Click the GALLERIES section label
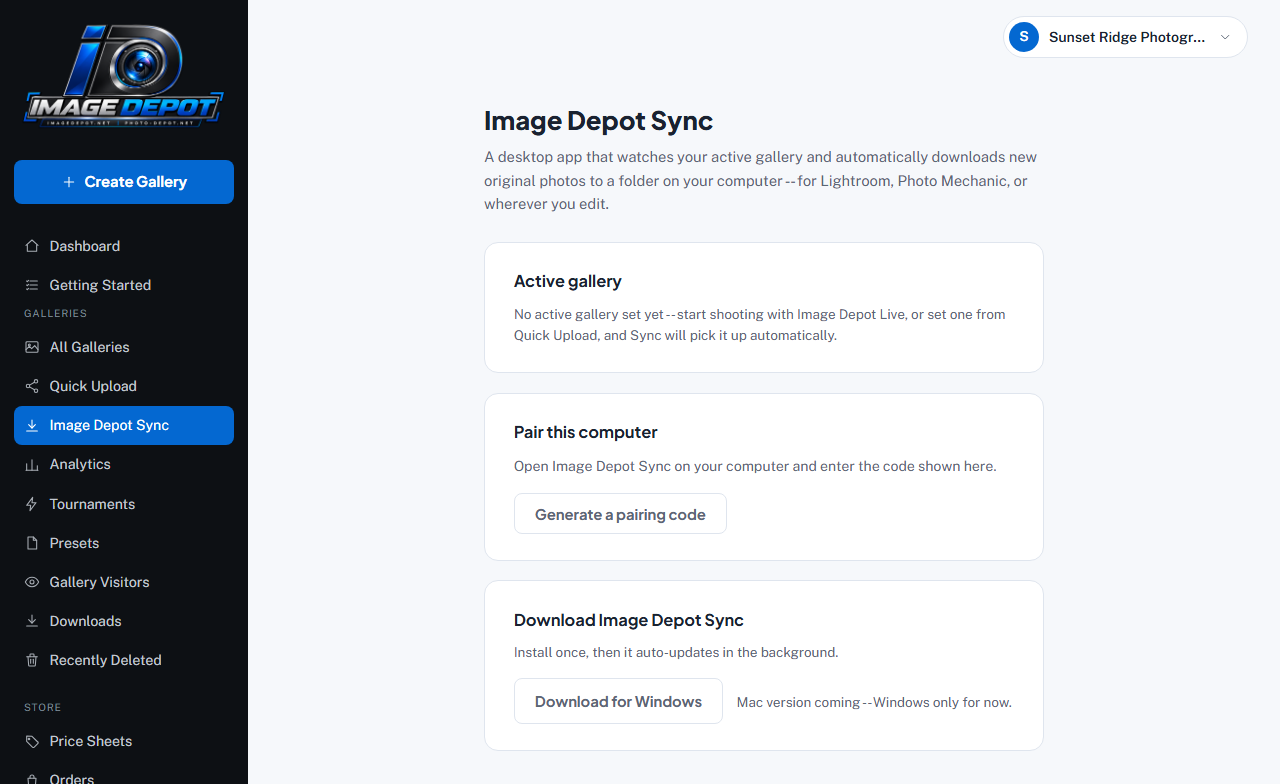1280x784 pixels. pyautogui.click(x=56, y=313)
